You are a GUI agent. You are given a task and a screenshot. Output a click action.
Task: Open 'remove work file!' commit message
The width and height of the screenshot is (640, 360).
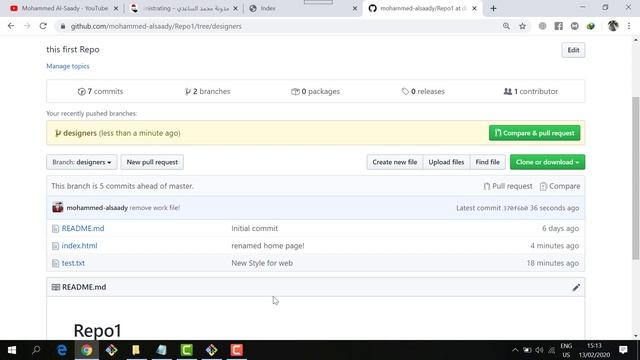(155, 208)
